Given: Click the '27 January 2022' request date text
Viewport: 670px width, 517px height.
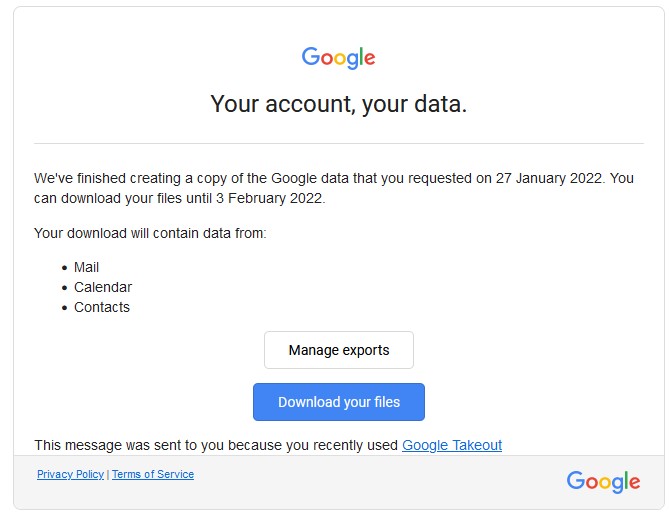Looking at the screenshot, I should pos(549,178).
